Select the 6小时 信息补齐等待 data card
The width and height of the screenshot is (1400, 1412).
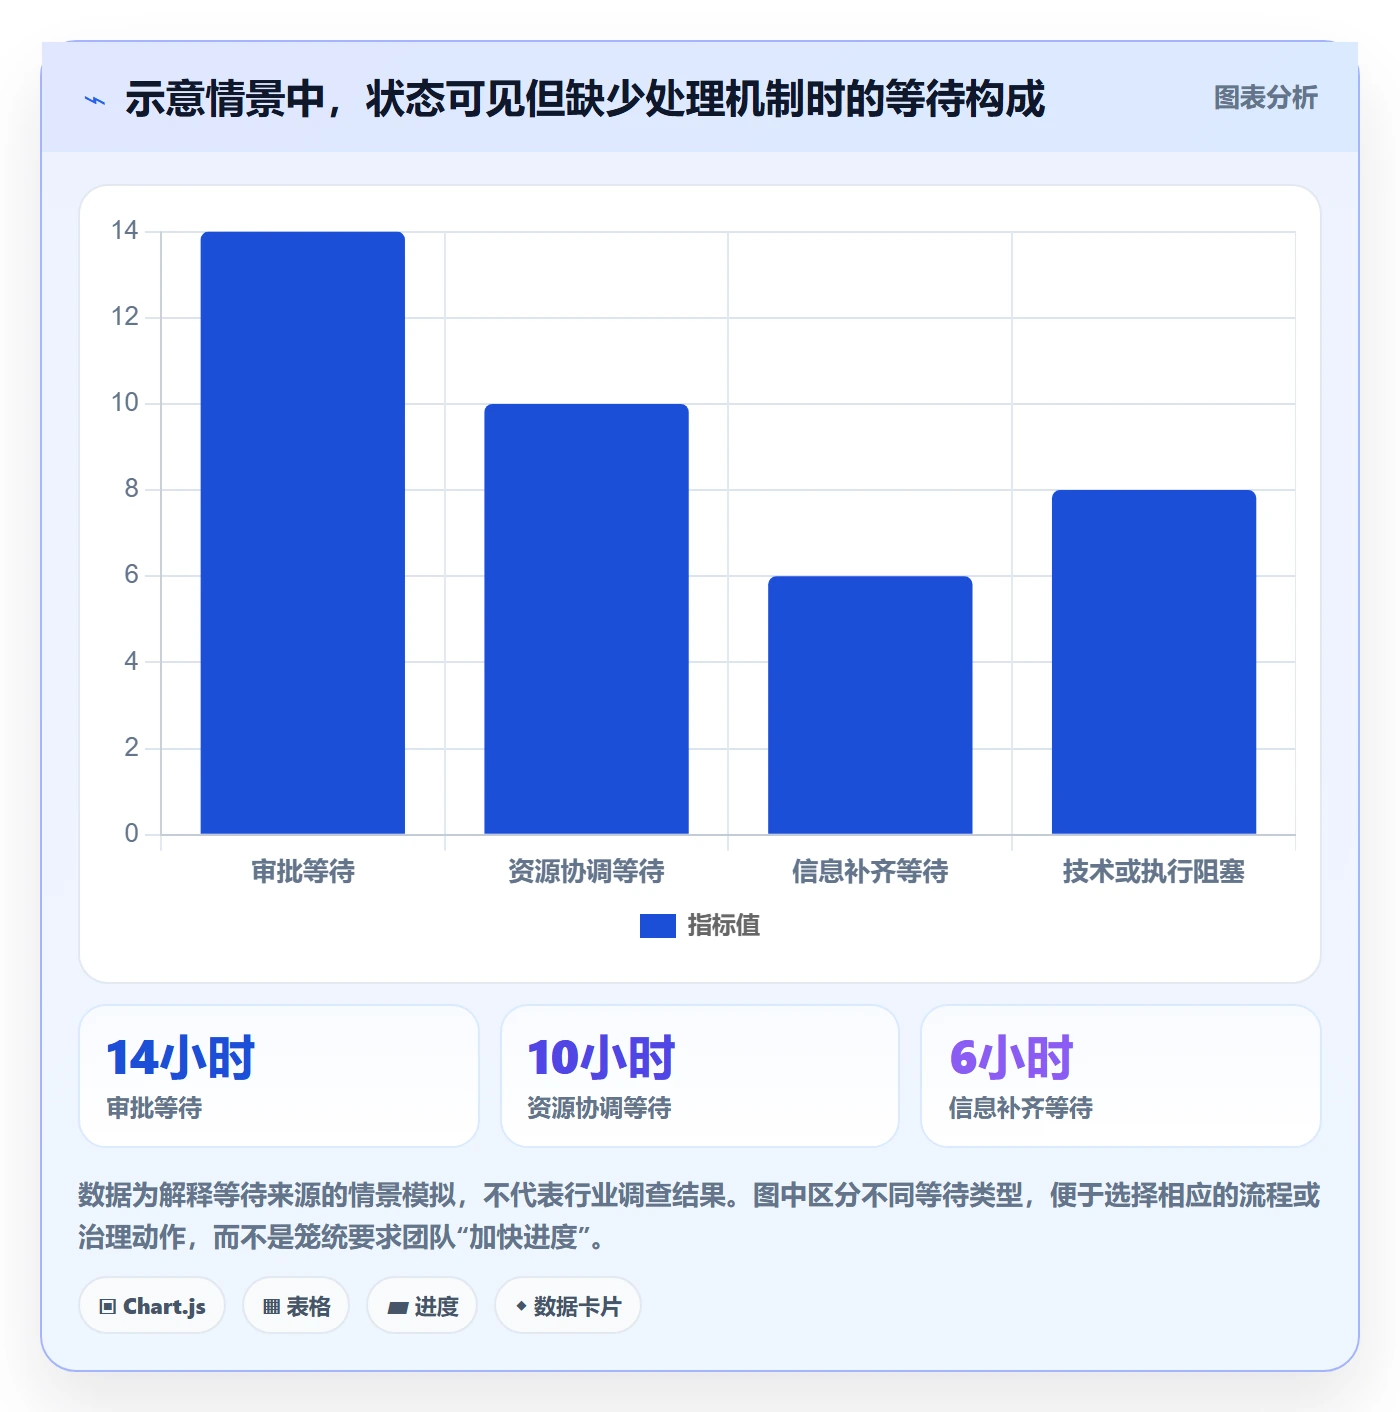pyautogui.click(x=1121, y=1076)
